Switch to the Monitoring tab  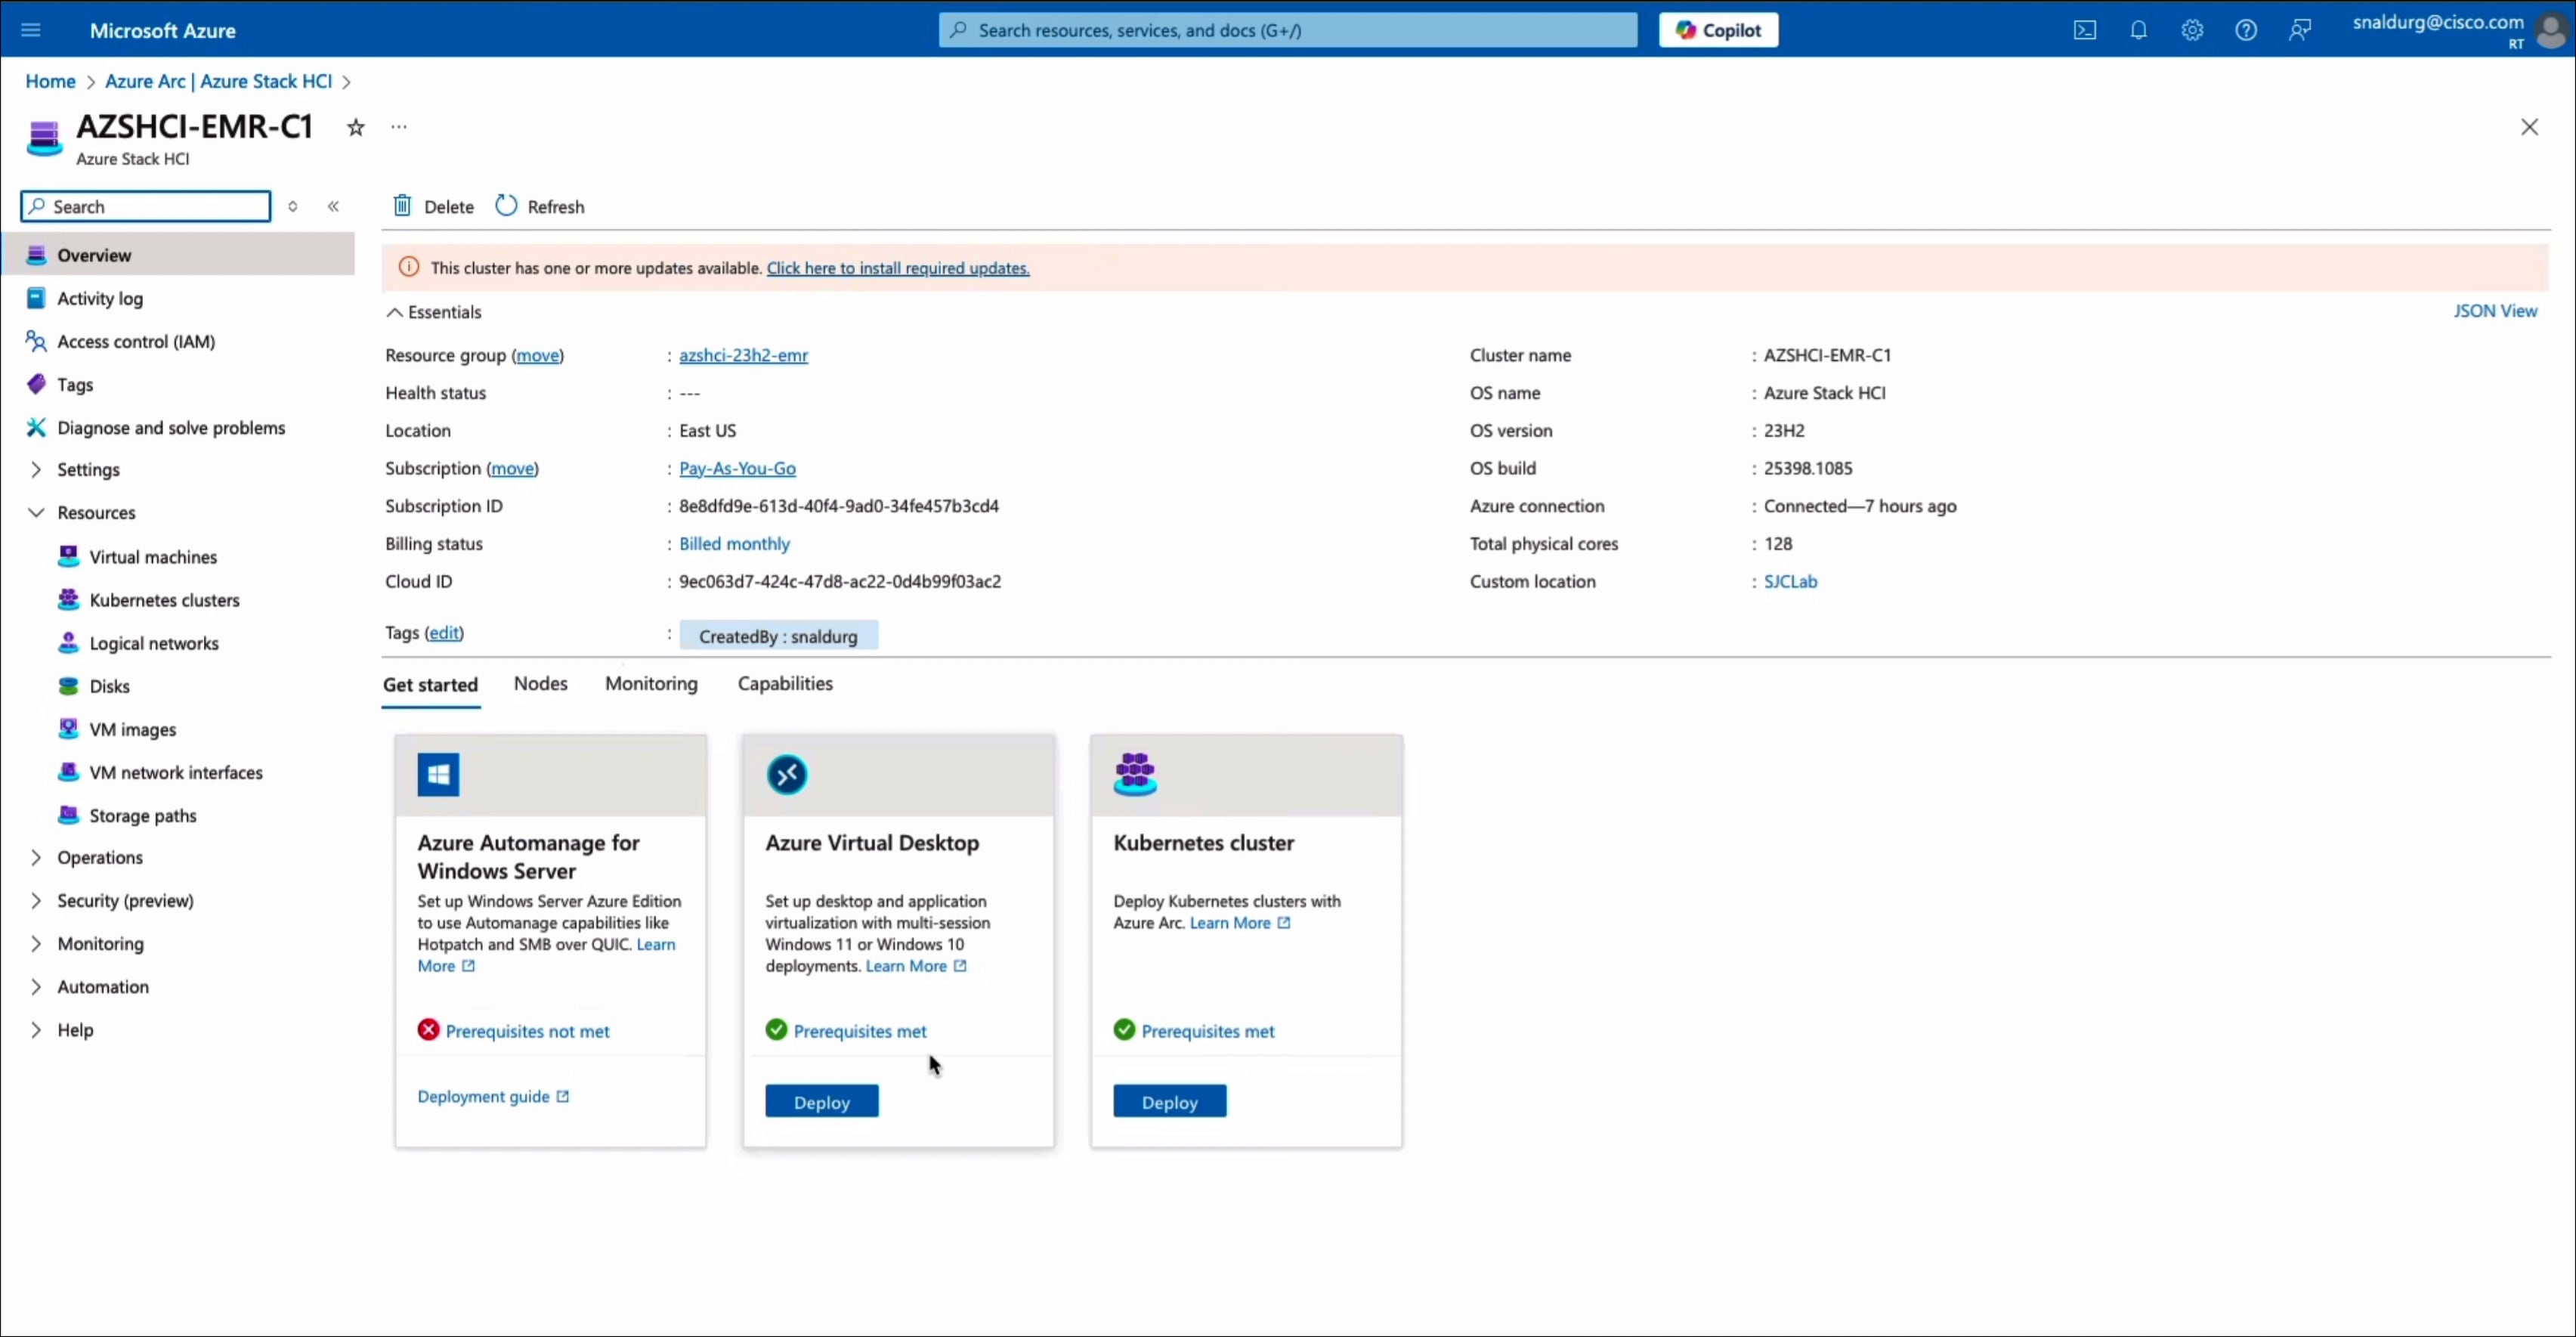(x=651, y=683)
